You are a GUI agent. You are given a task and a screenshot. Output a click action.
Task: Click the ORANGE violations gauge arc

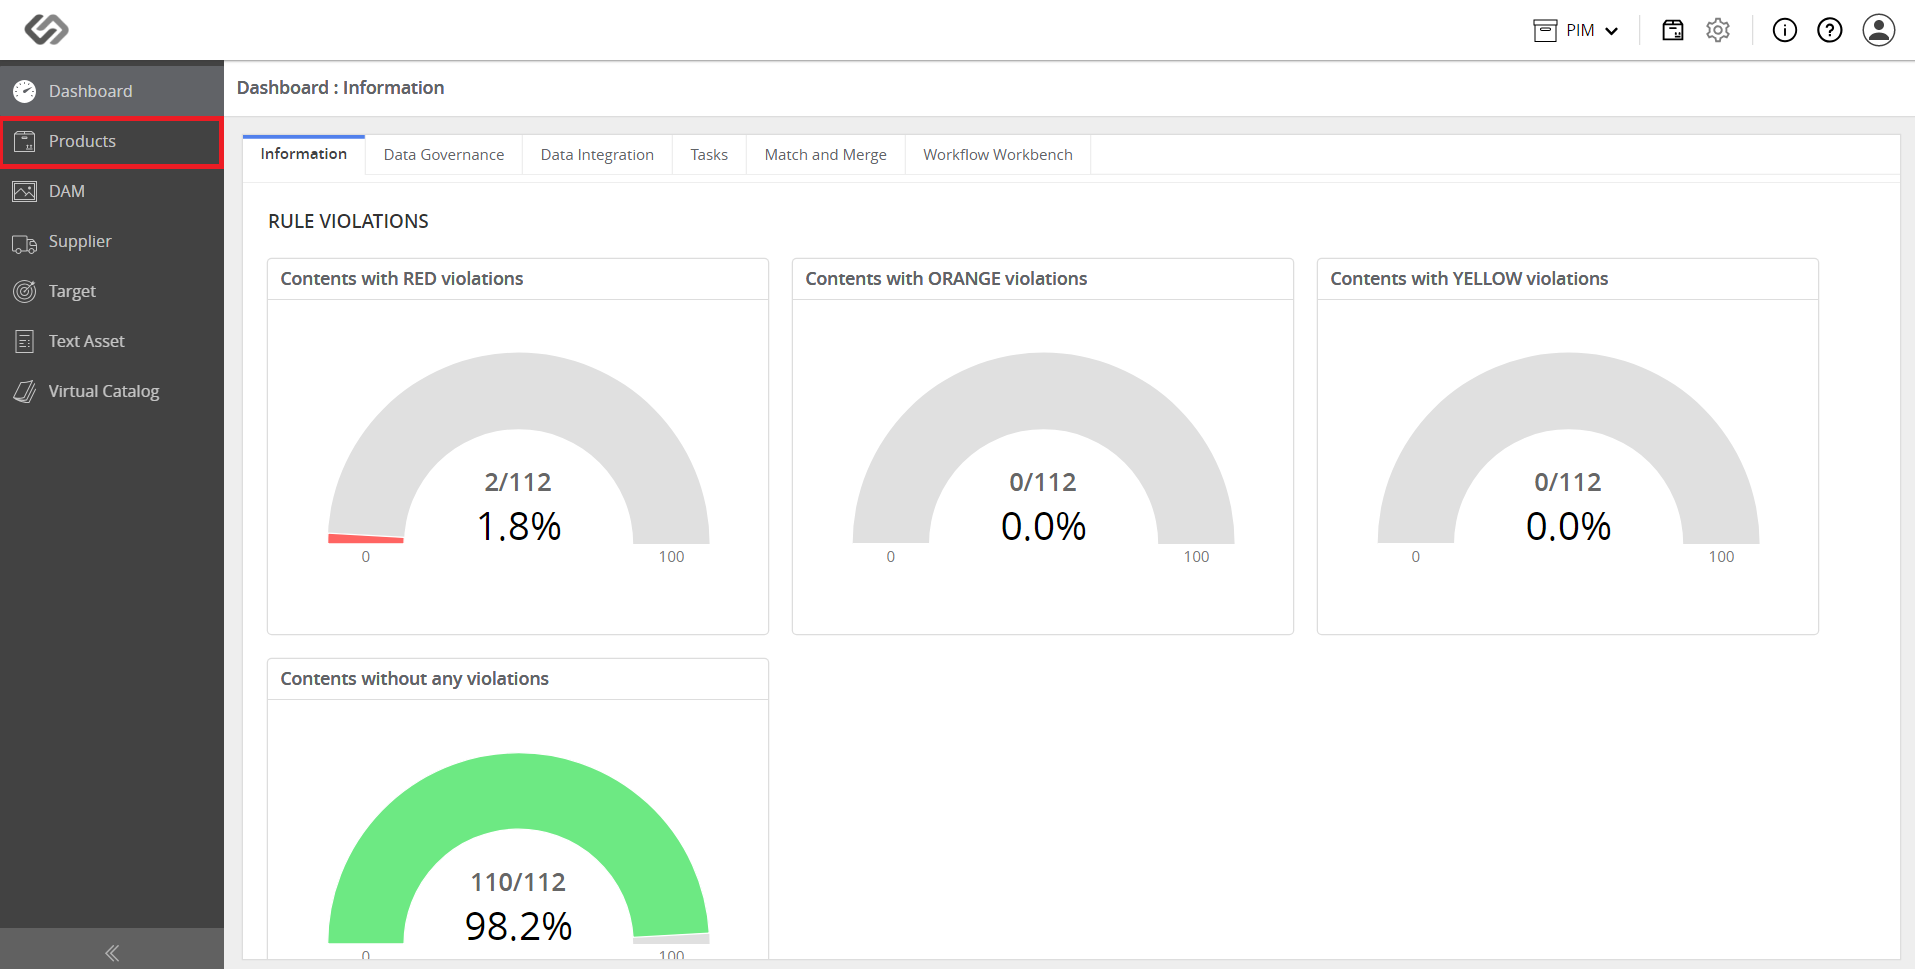click(x=1043, y=391)
